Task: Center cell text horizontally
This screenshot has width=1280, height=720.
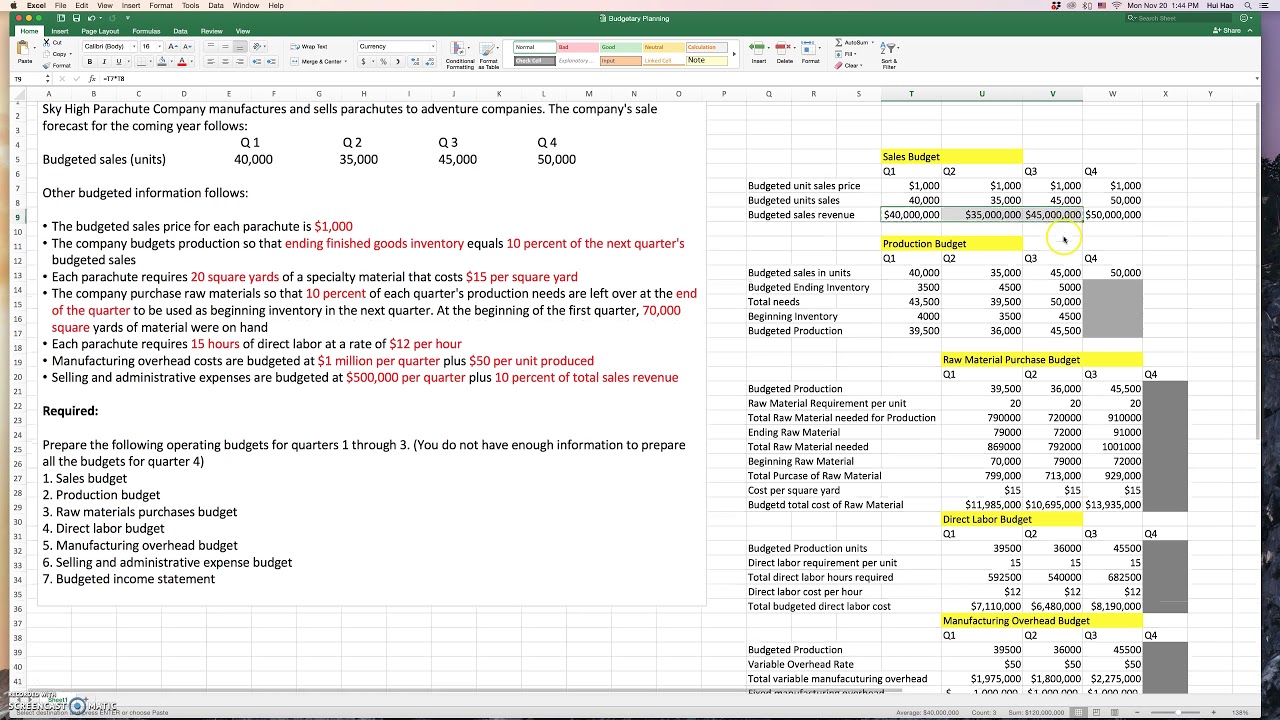Action: (226, 62)
